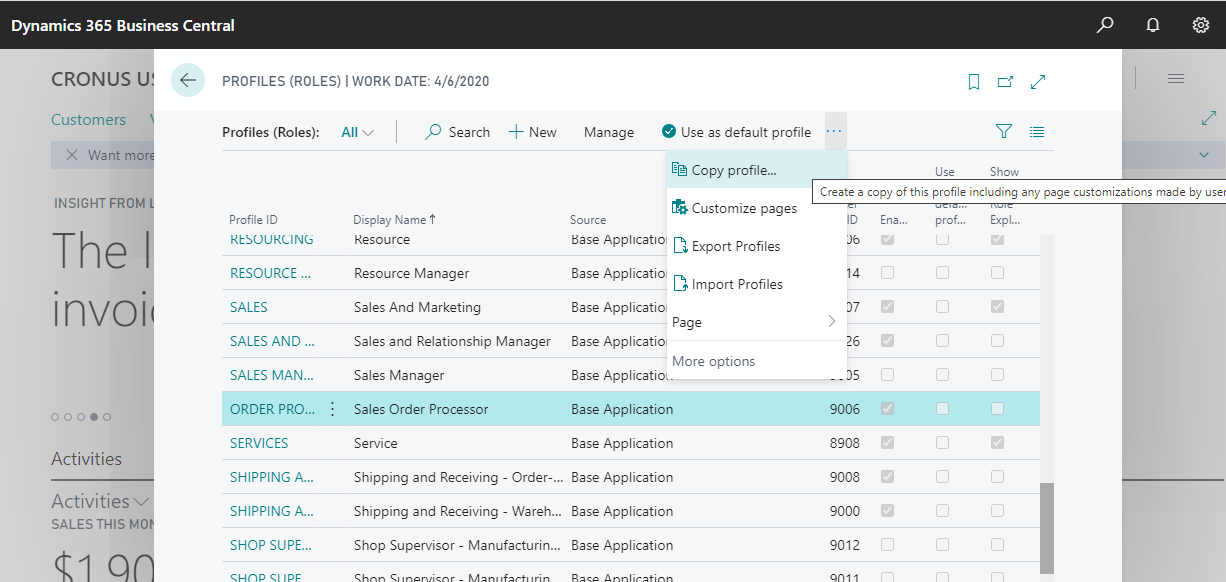Open the Manage action group
1226x582 pixels.
609,132
